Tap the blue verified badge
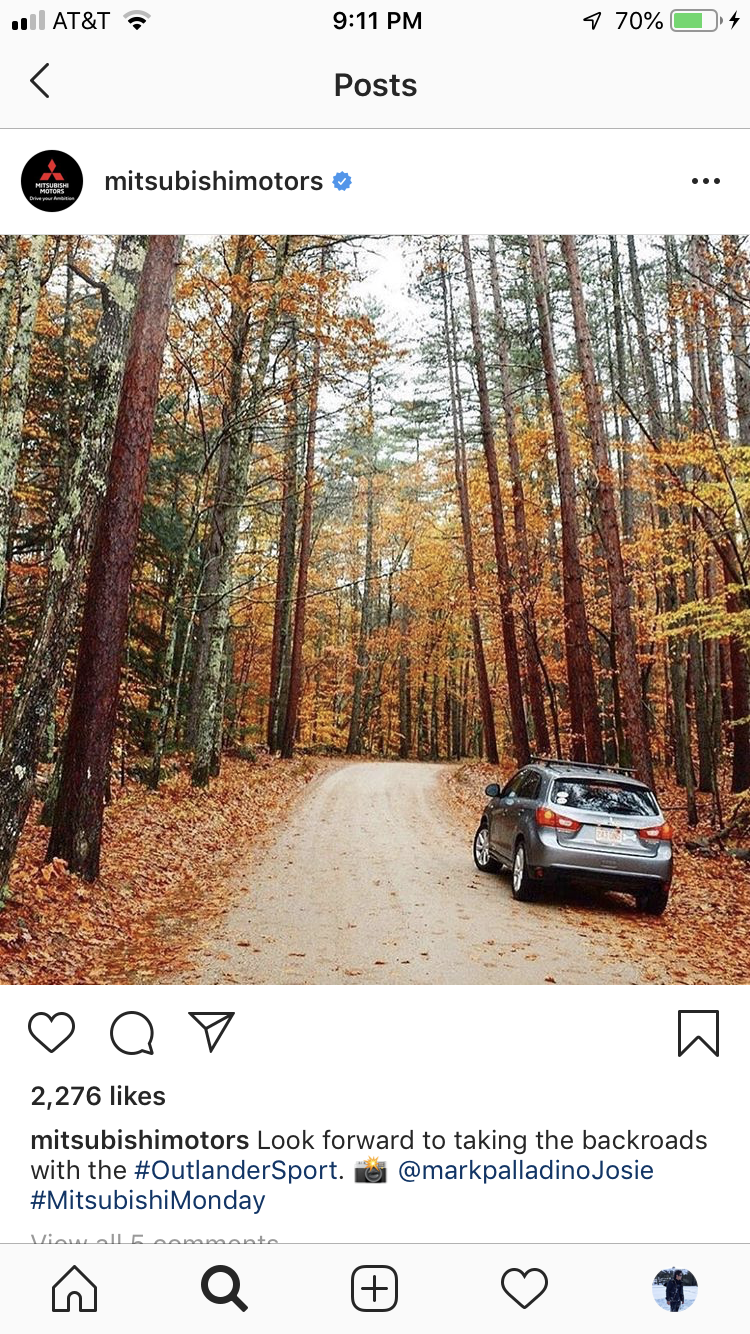Image resolution: width=750 pixels, height=1334 pixels. click(342, 181)
